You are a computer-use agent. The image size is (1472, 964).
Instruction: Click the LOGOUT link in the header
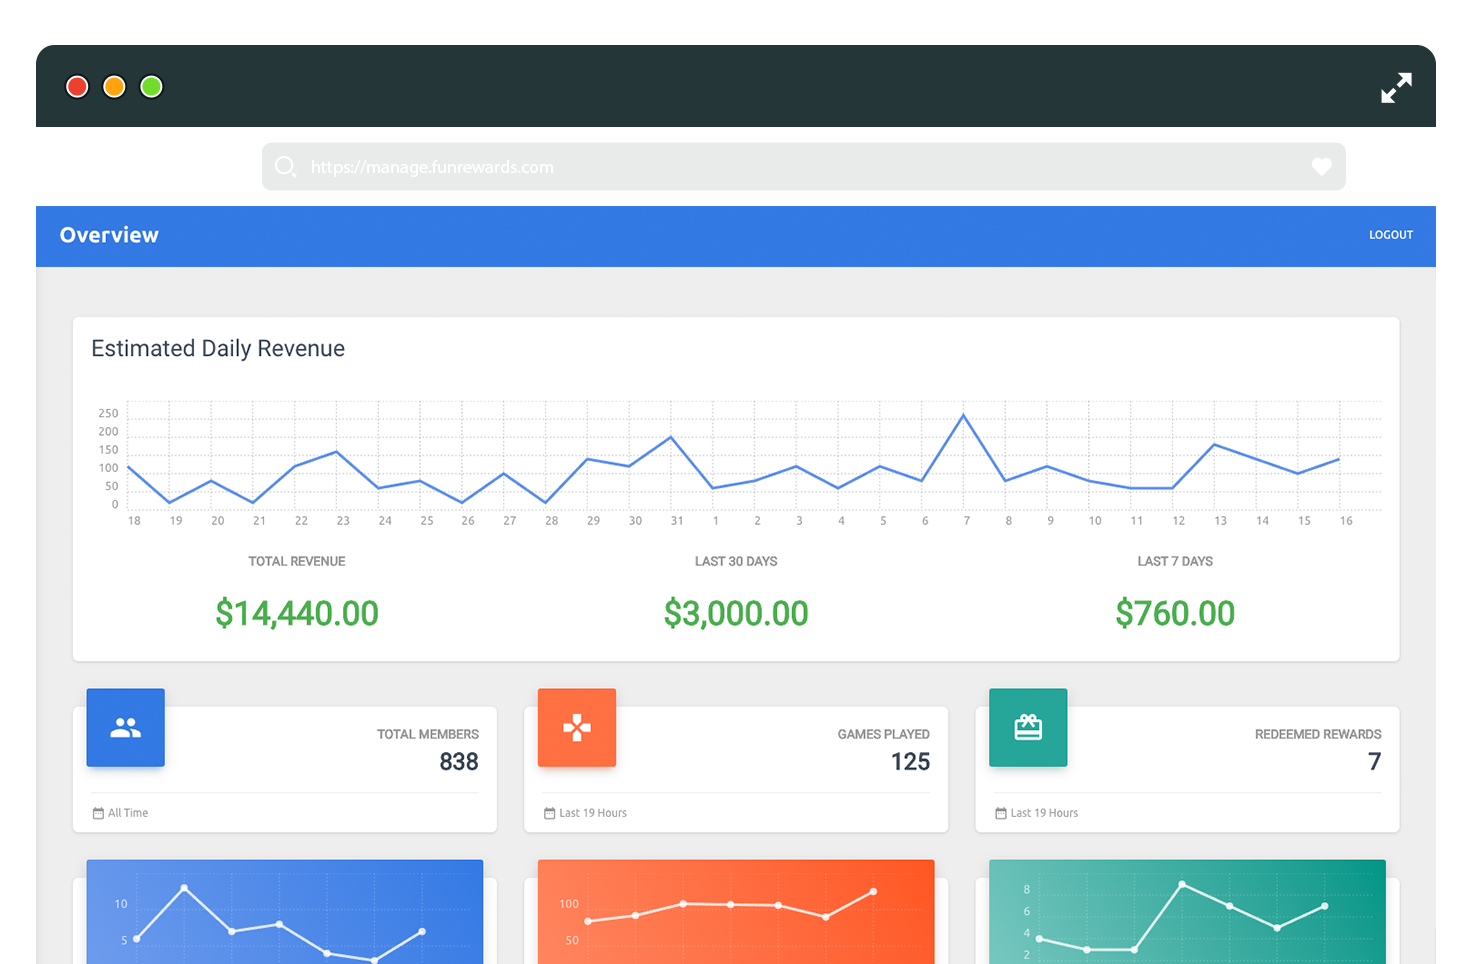coord(1390,235)
